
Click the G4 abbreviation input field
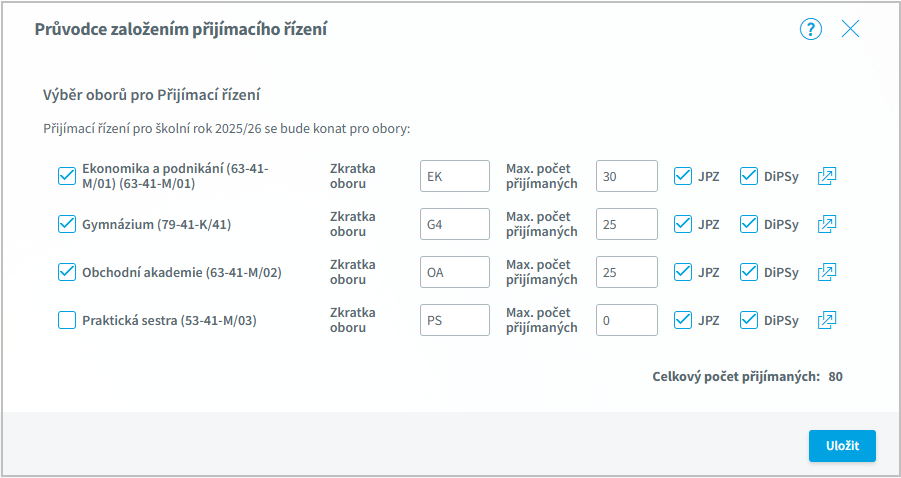pyautogui.click(x=455, y=224)
